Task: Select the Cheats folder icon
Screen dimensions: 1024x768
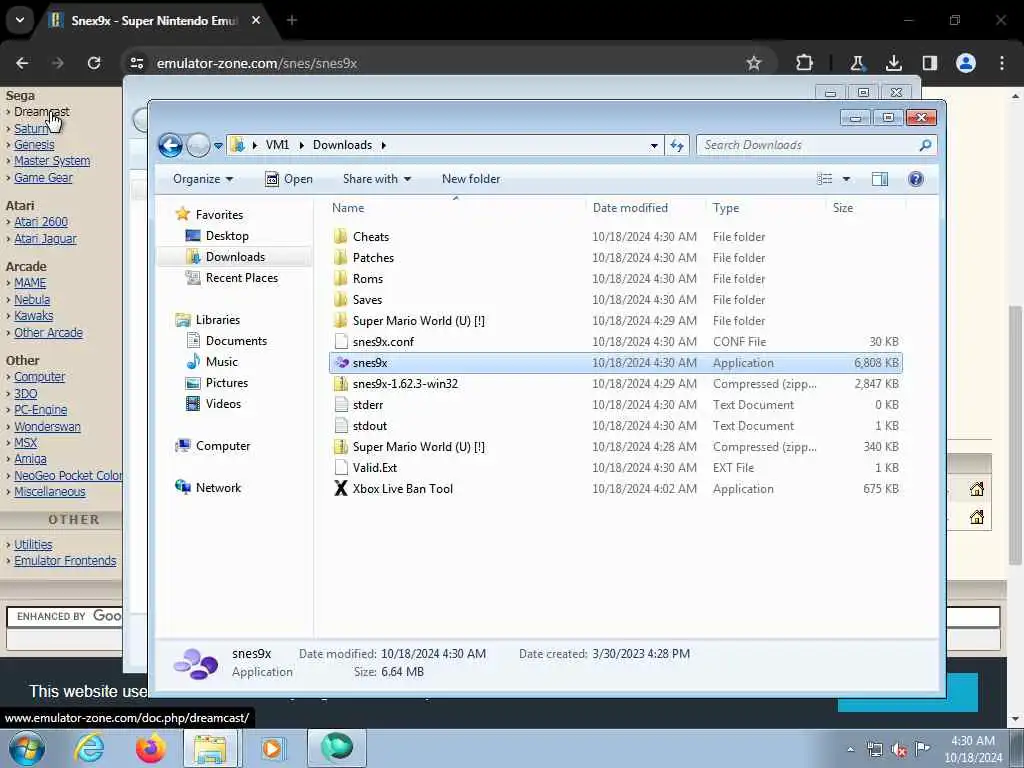Action: pos(340,236)
